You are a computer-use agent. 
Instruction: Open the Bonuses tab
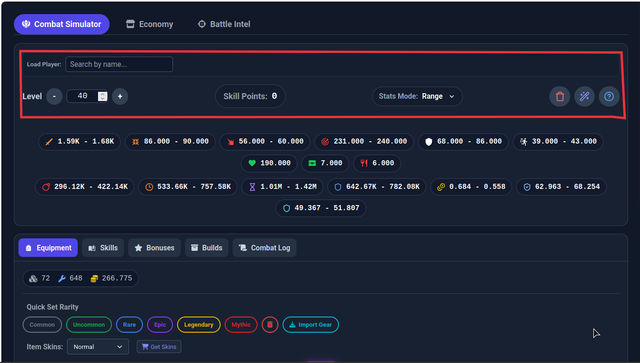(x=154, y=248)
